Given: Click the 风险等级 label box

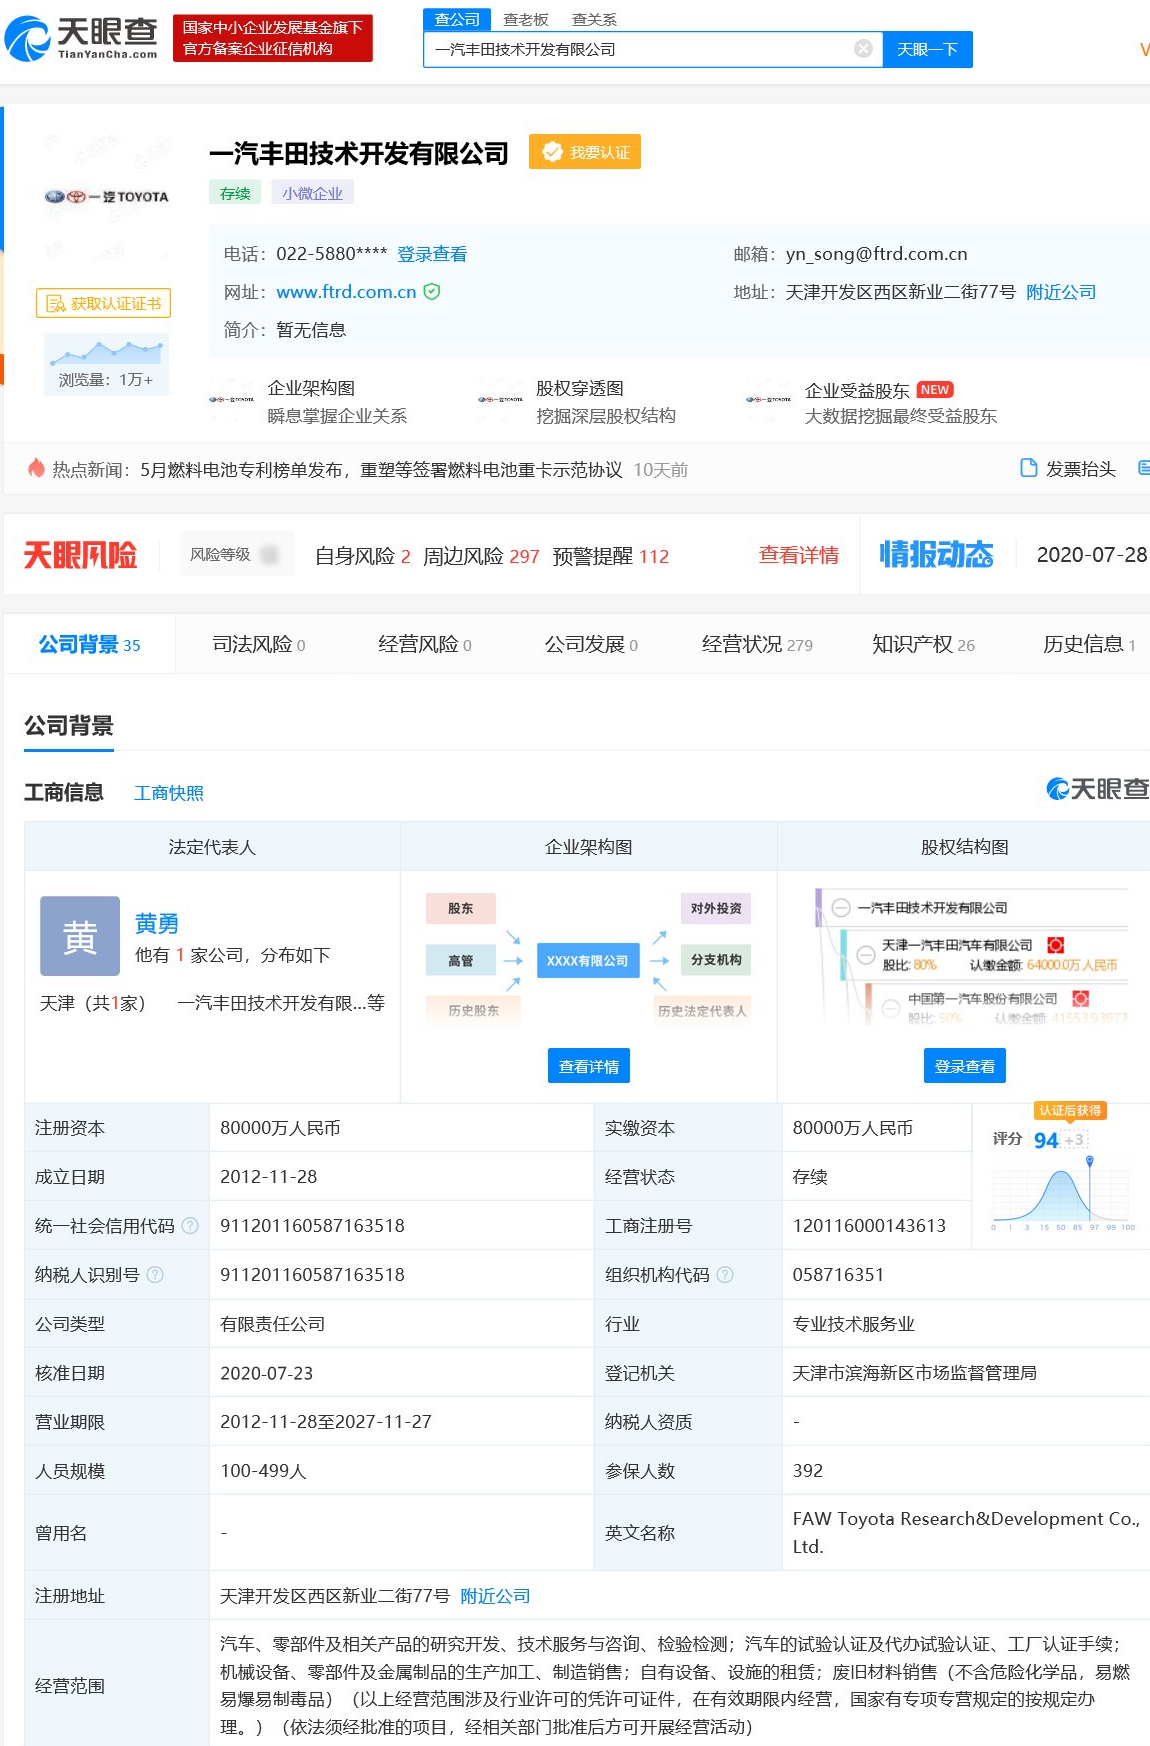Looking at the screenshot, I should pos(236,554).
